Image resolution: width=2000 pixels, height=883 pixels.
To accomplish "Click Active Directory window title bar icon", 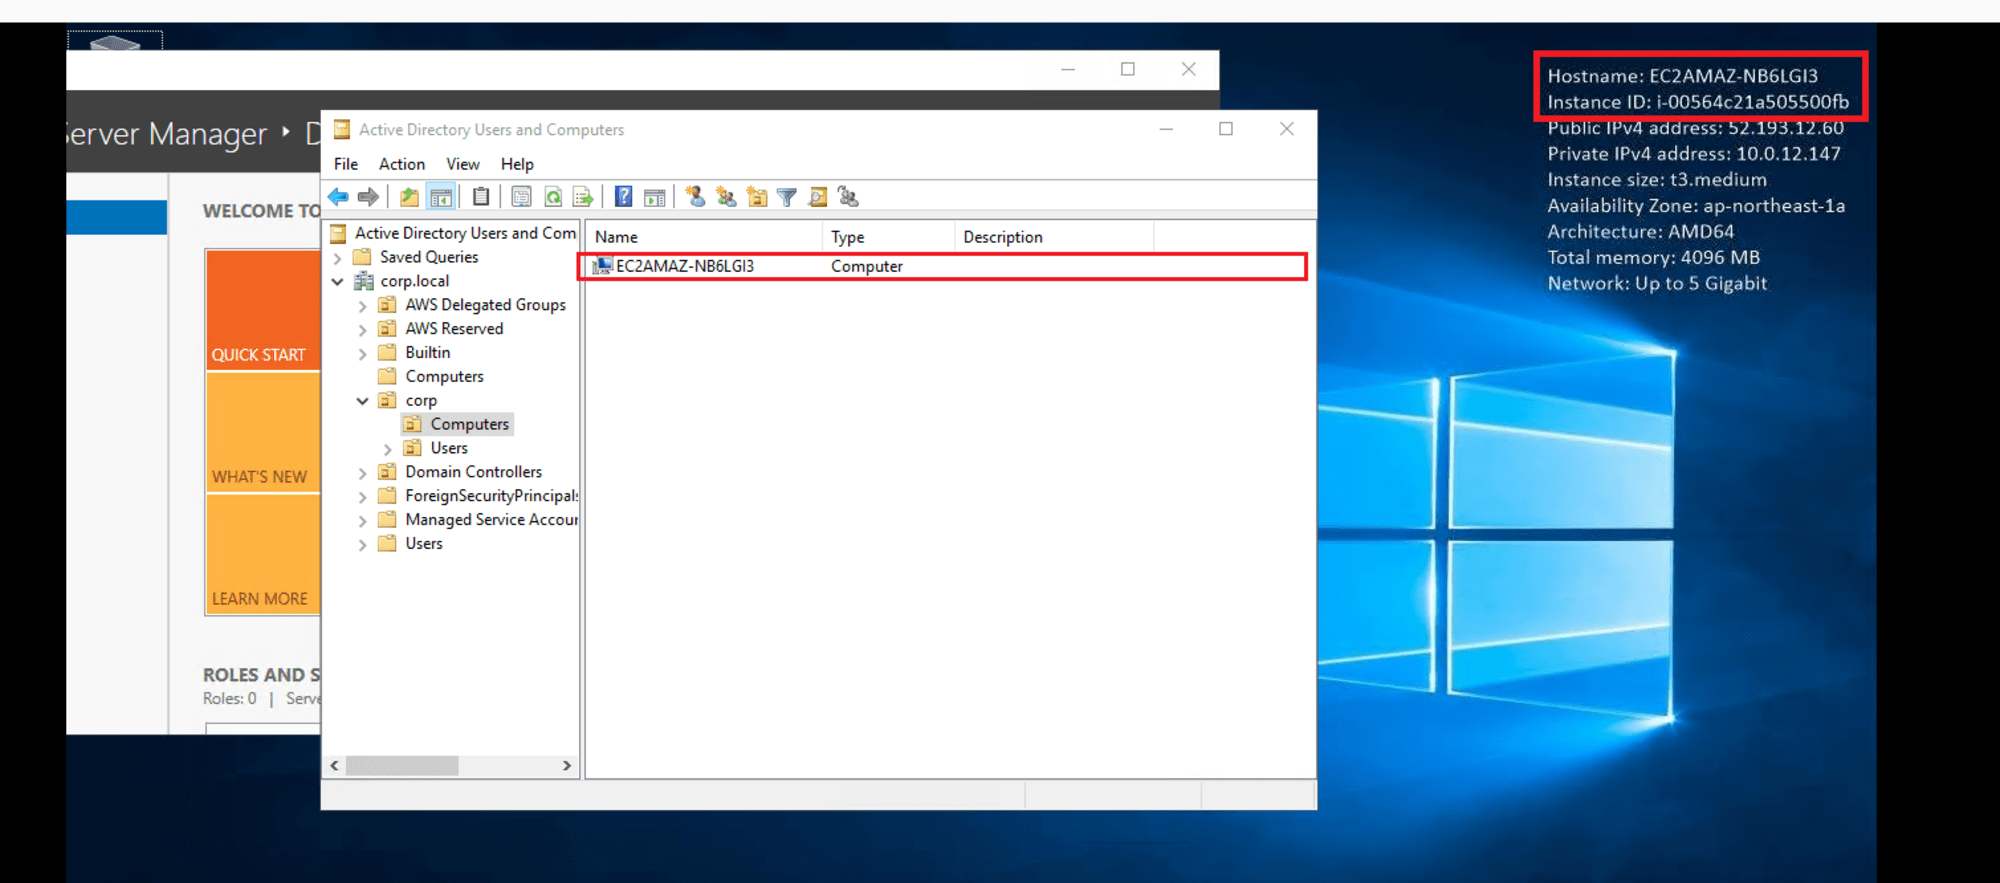I will click(342, 129).
